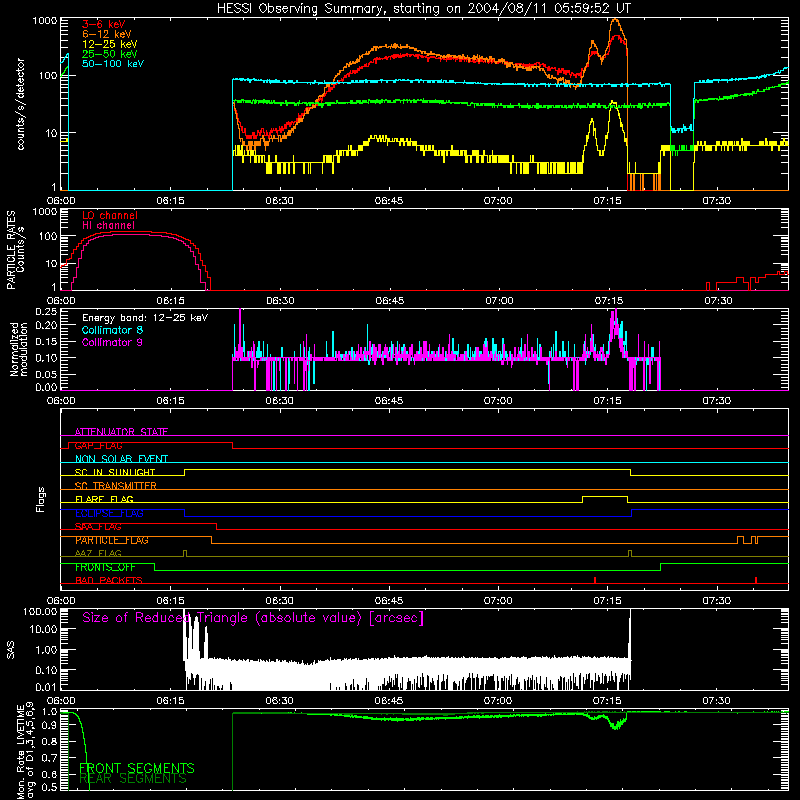This screenshot has width=800, height=800.
Task: Click the yellow '12-25 keV' count-rate legend entry
Action: coord(110,44)
